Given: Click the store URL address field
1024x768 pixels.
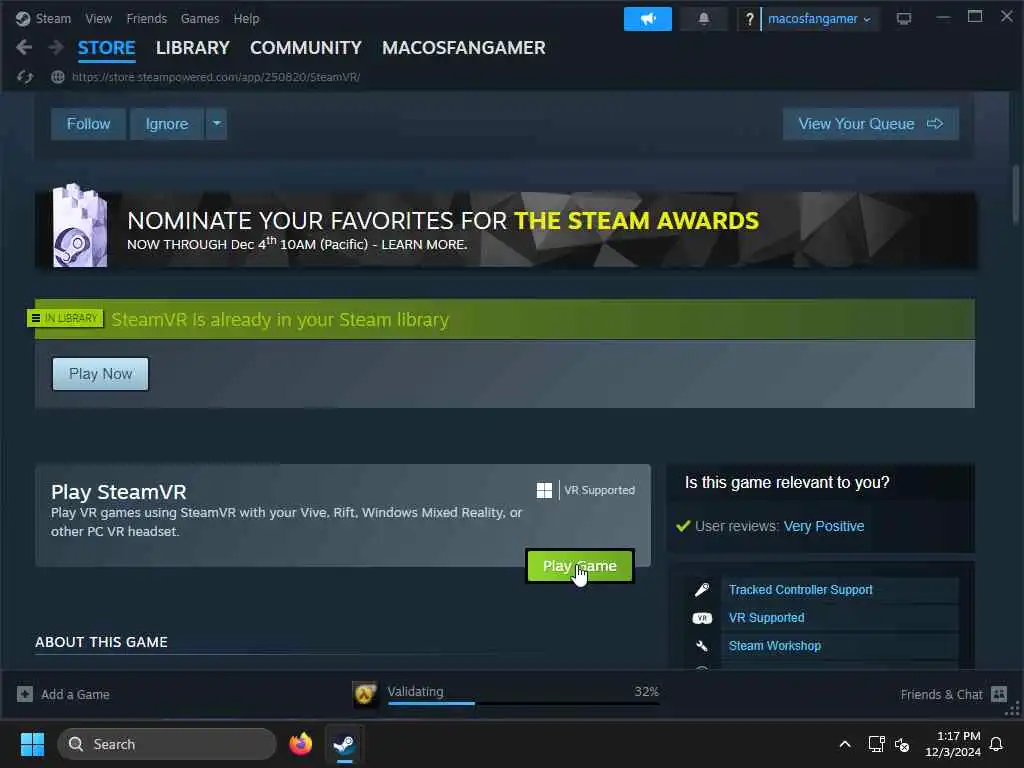Looking at the screenshot, I should (x=216, y=77).
